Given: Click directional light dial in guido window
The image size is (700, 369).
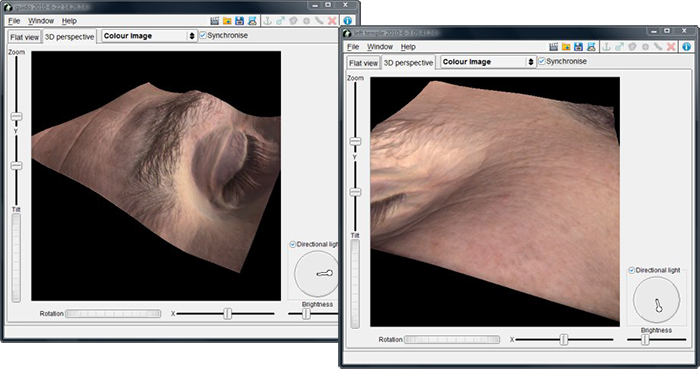Looking at the screenshot, I should pyautogui.click(x=317, y=274).
